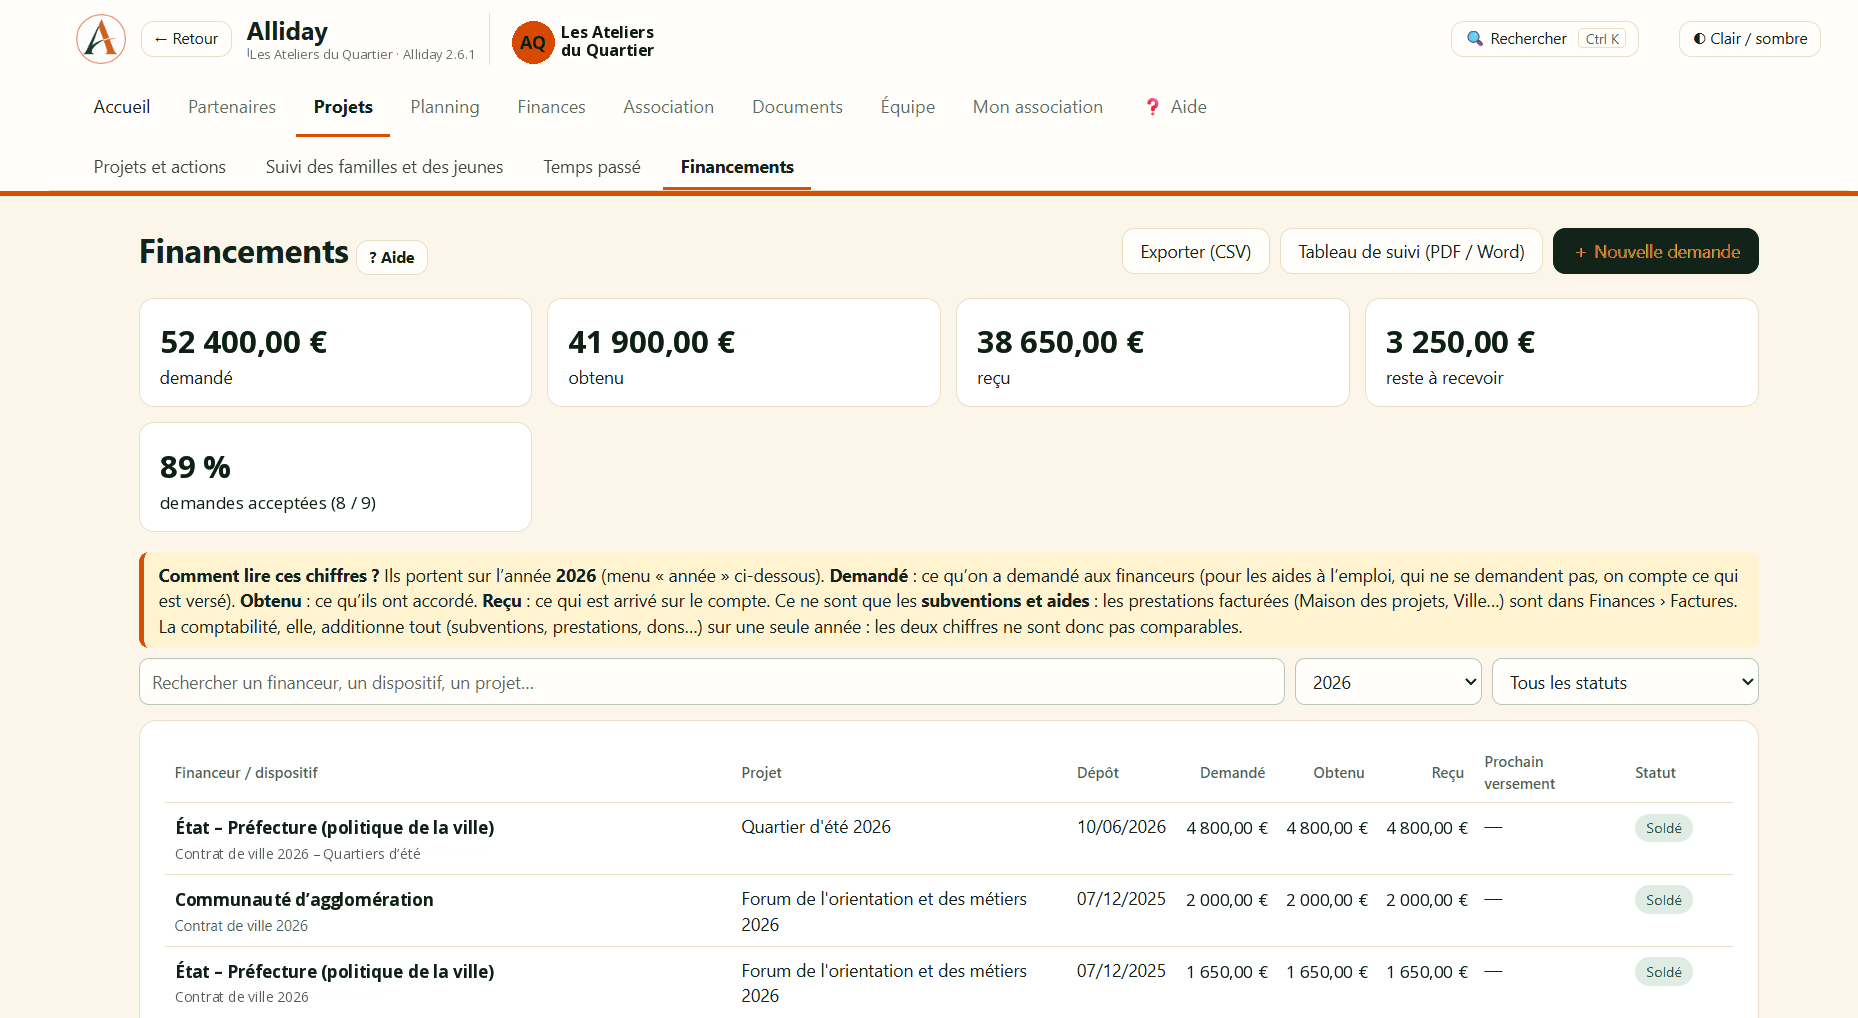Open Tableau de suivi (PDF / Word)

(1411, 251)
